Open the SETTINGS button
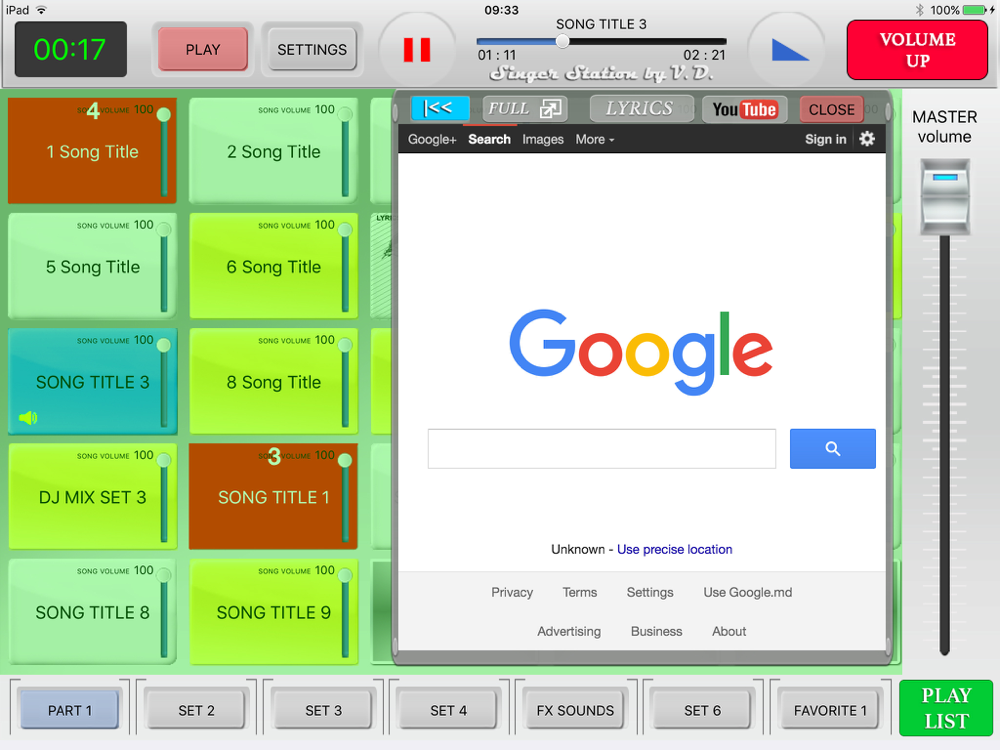This screenshot has width=1000, height=750. (312, 50)
